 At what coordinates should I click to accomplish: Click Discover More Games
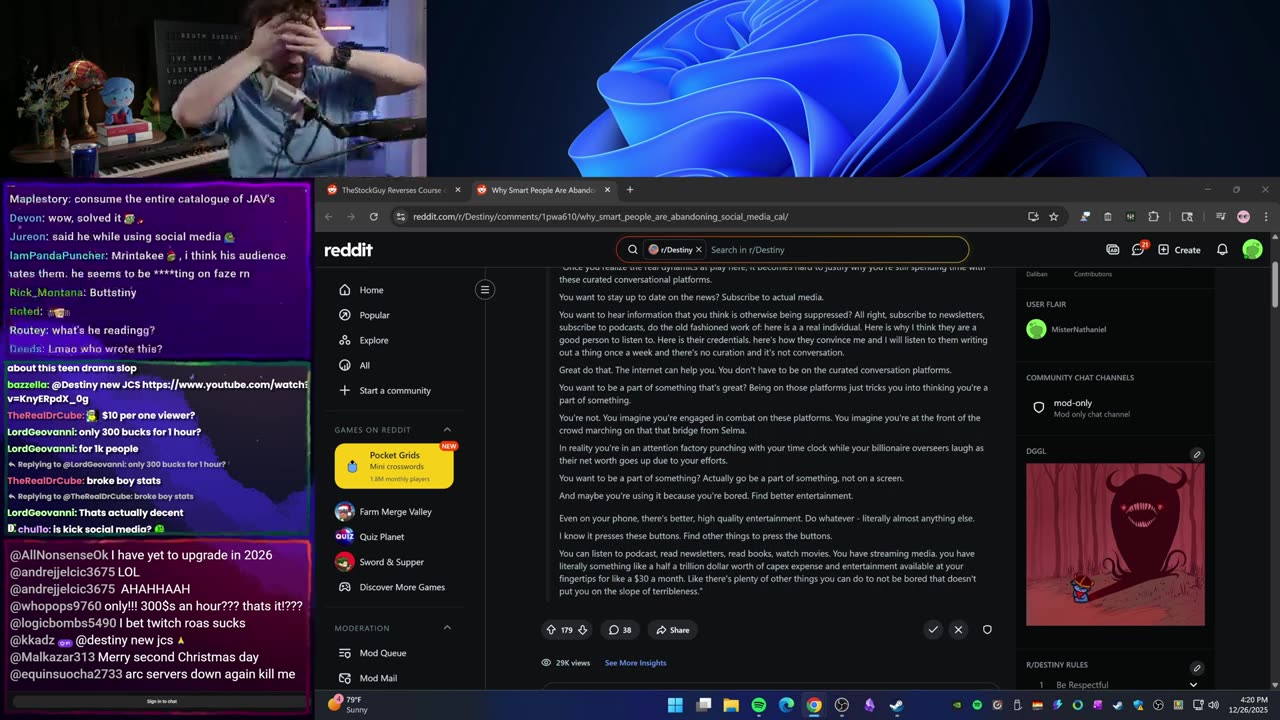(x=400, y=587)
